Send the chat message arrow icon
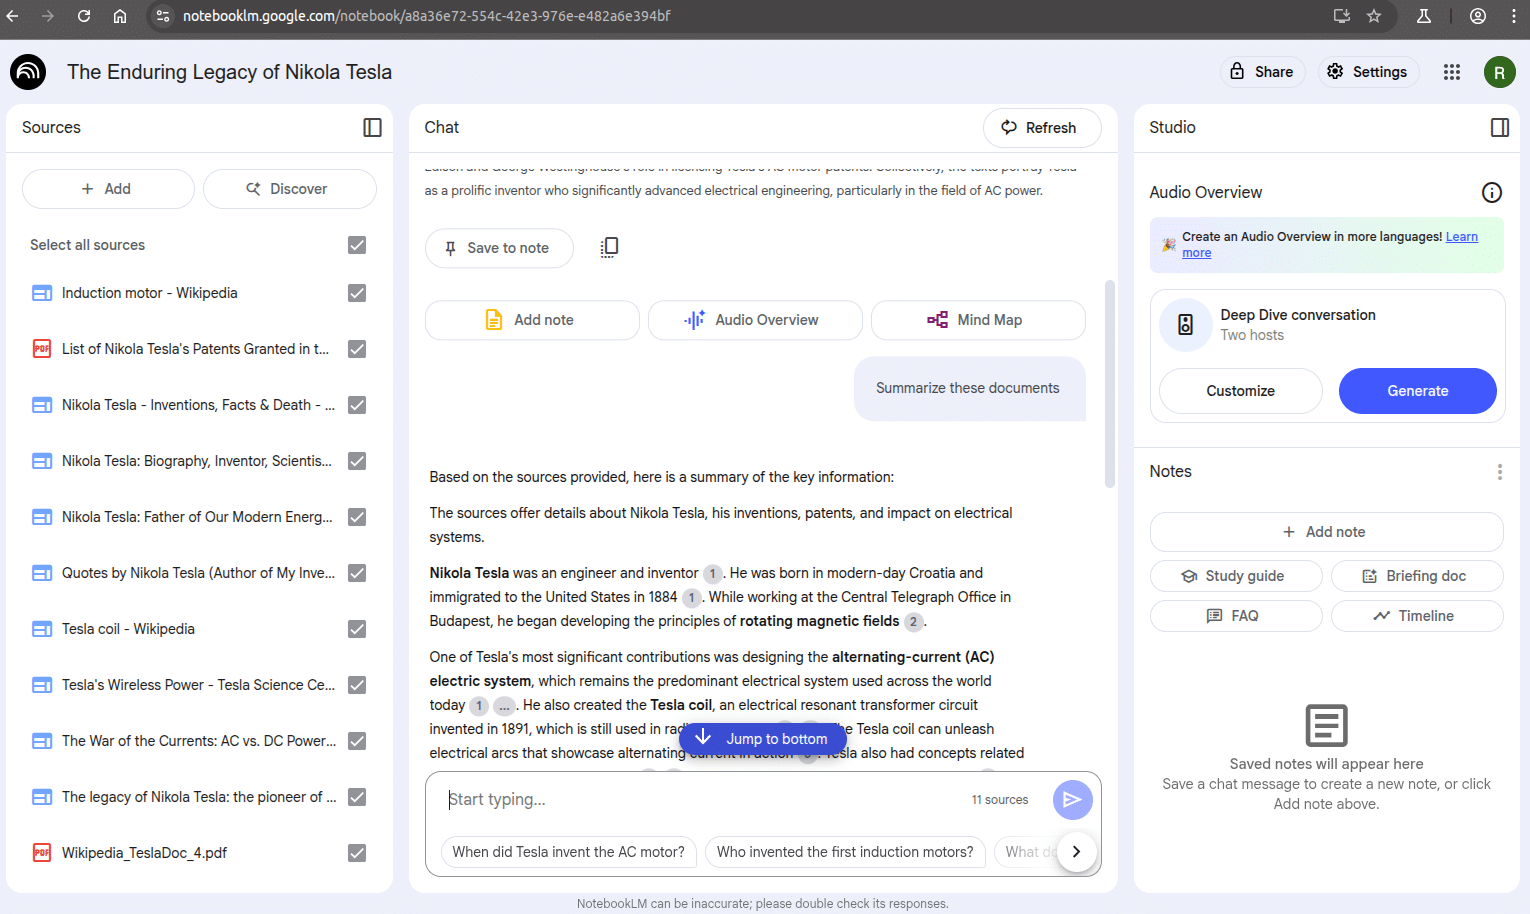The width and height of the screenshot is (1530, 914). (x=1072, y=799)
